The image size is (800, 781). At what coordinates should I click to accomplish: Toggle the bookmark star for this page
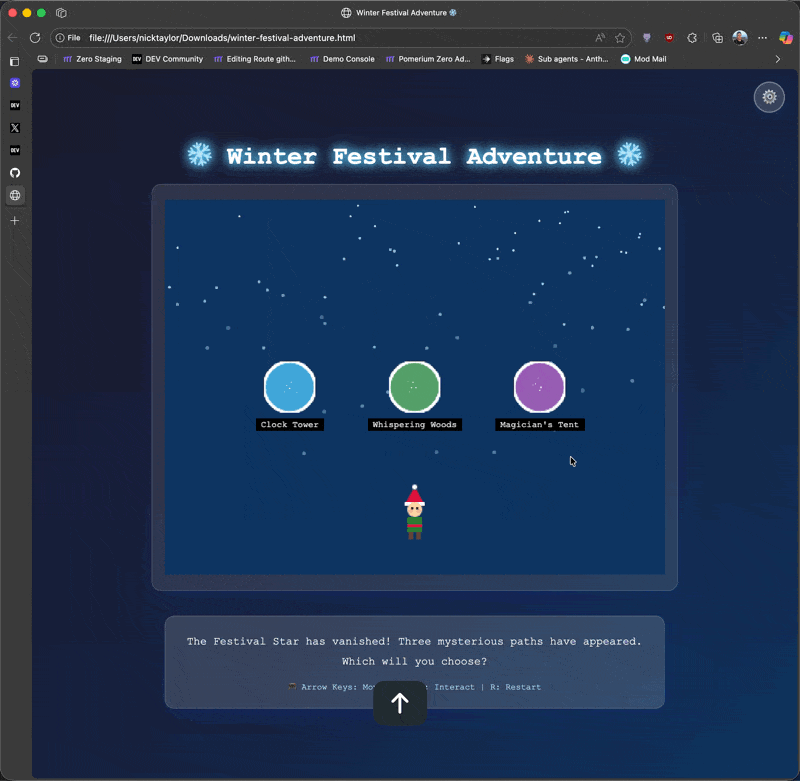(619, 37)
